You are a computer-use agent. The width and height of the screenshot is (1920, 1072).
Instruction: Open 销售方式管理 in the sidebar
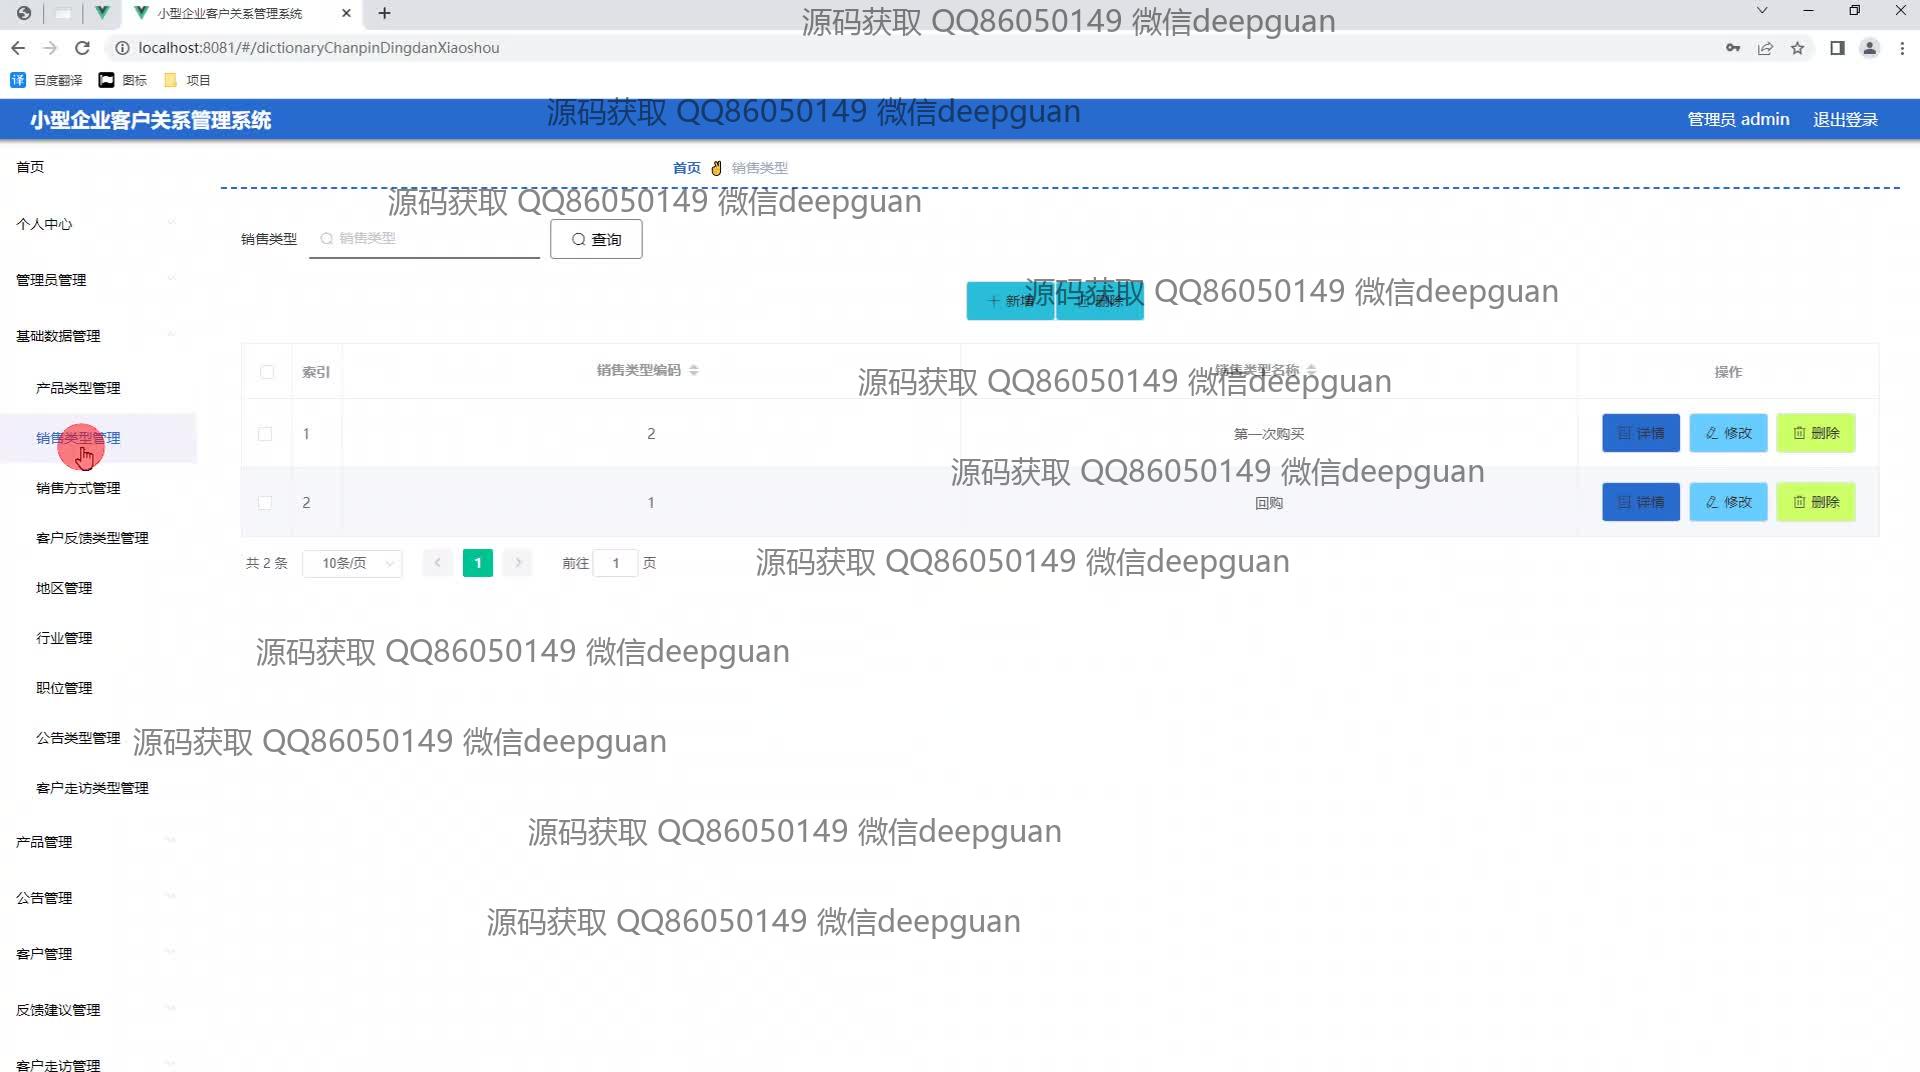[x=78, y=488]
